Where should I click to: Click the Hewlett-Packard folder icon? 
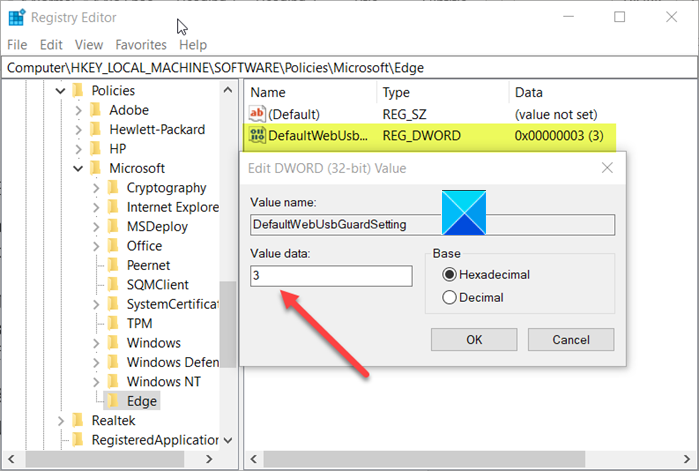coord(96,129)
